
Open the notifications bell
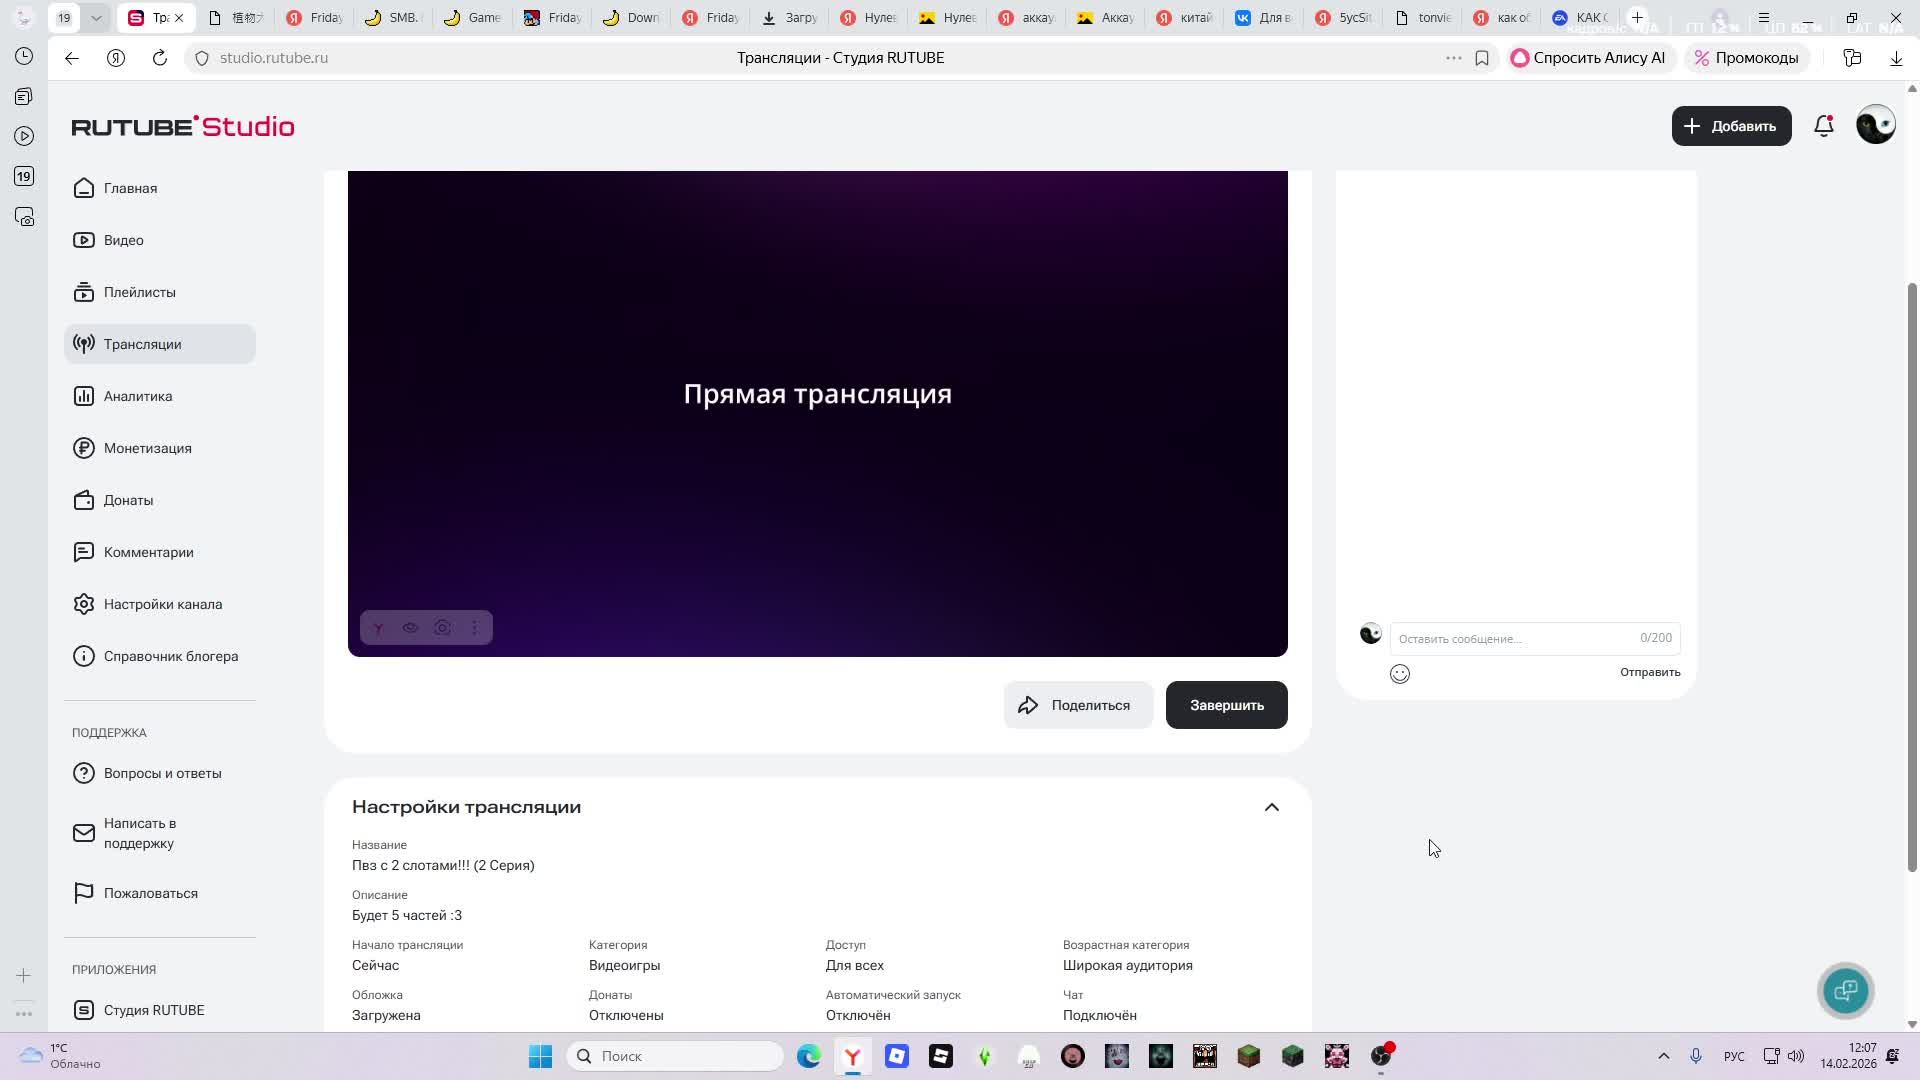point(1823,126)
